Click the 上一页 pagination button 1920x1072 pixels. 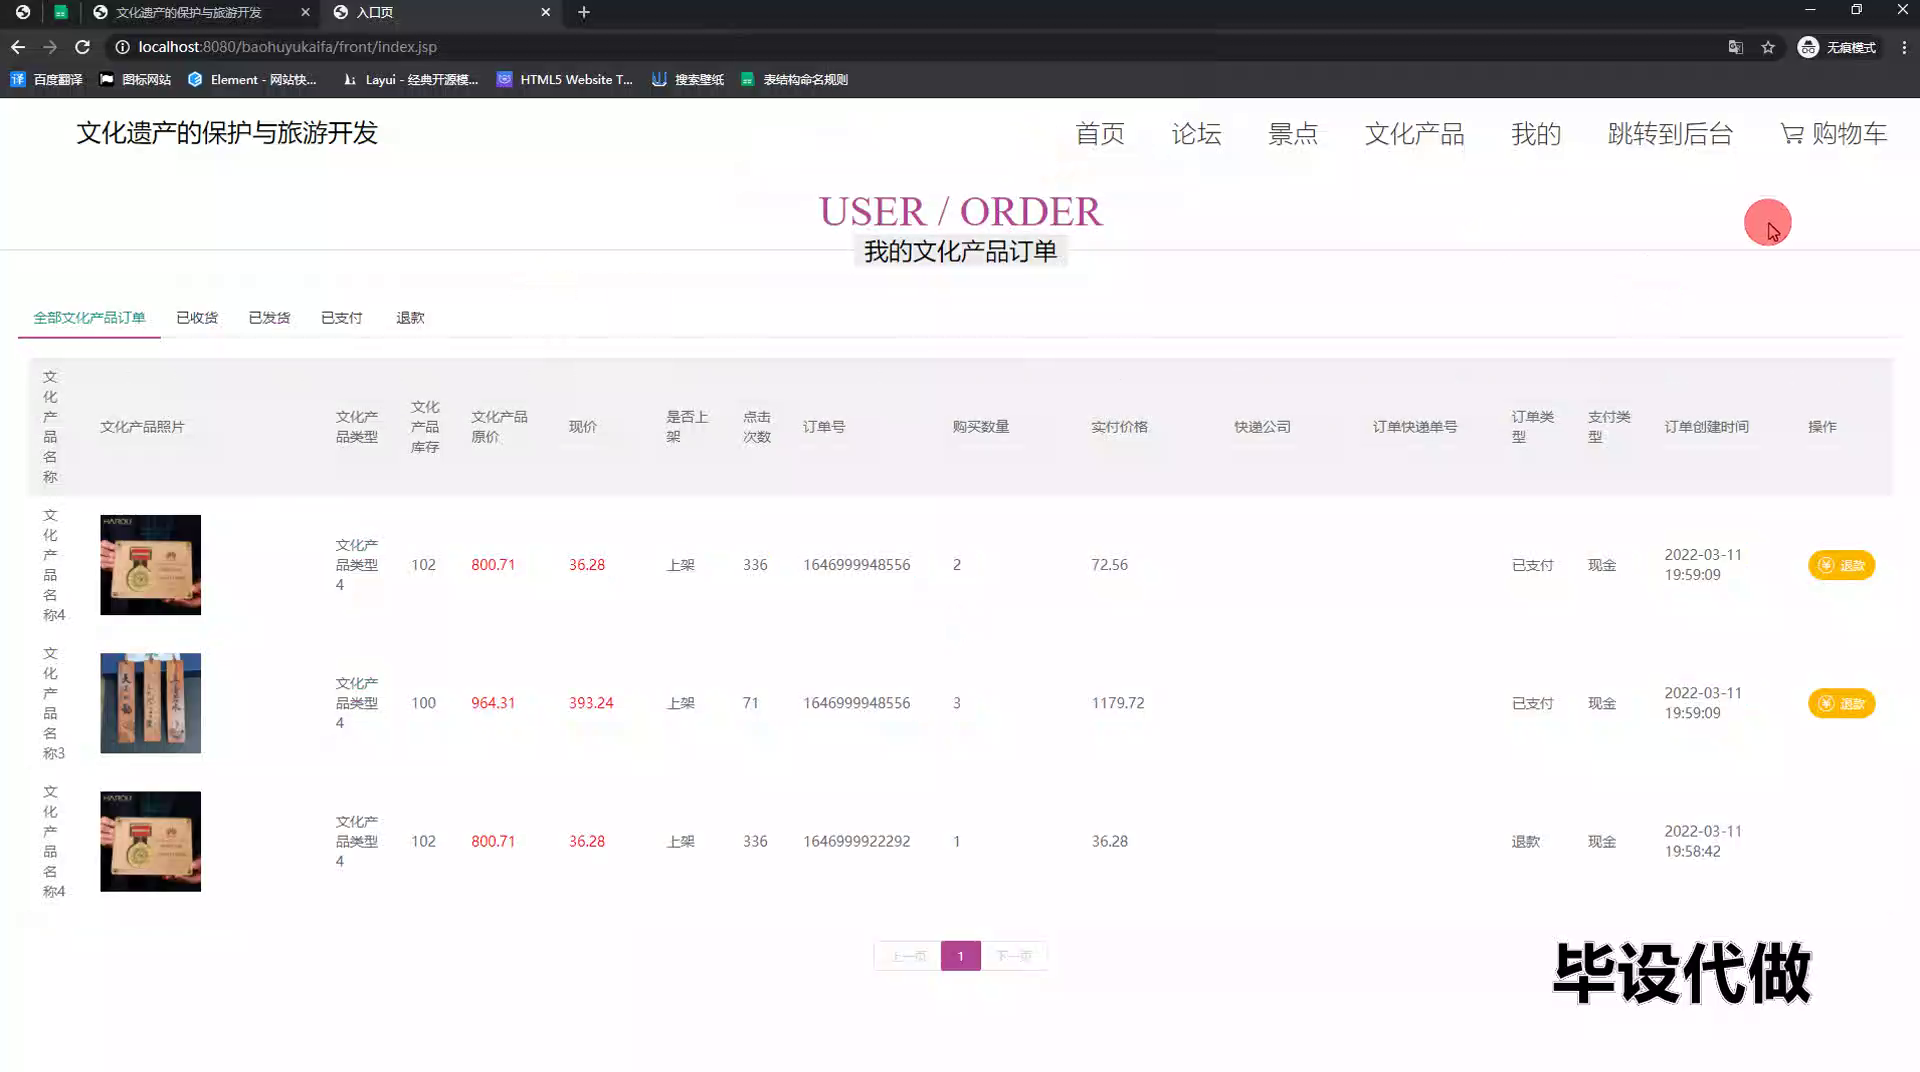[908, 956]
